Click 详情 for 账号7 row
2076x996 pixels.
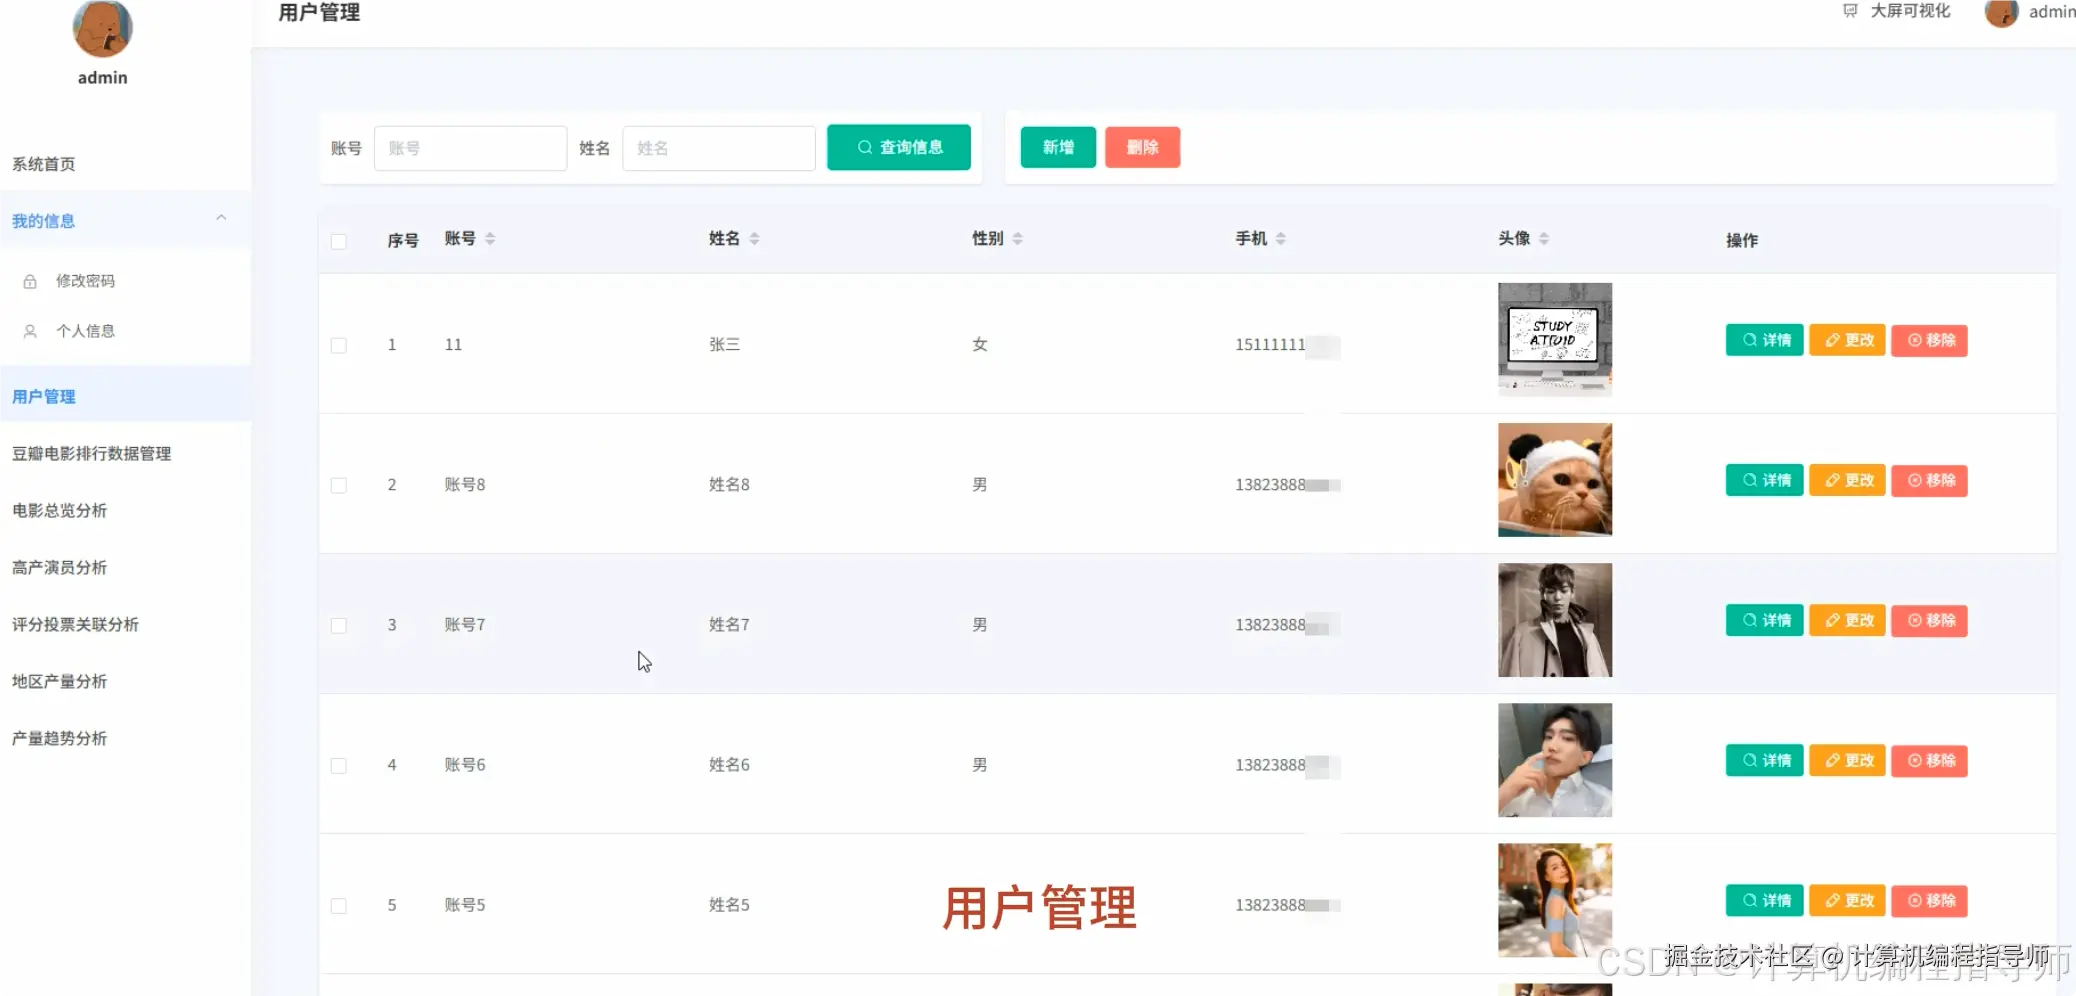pyautogui.click(x=1765, y=620)
